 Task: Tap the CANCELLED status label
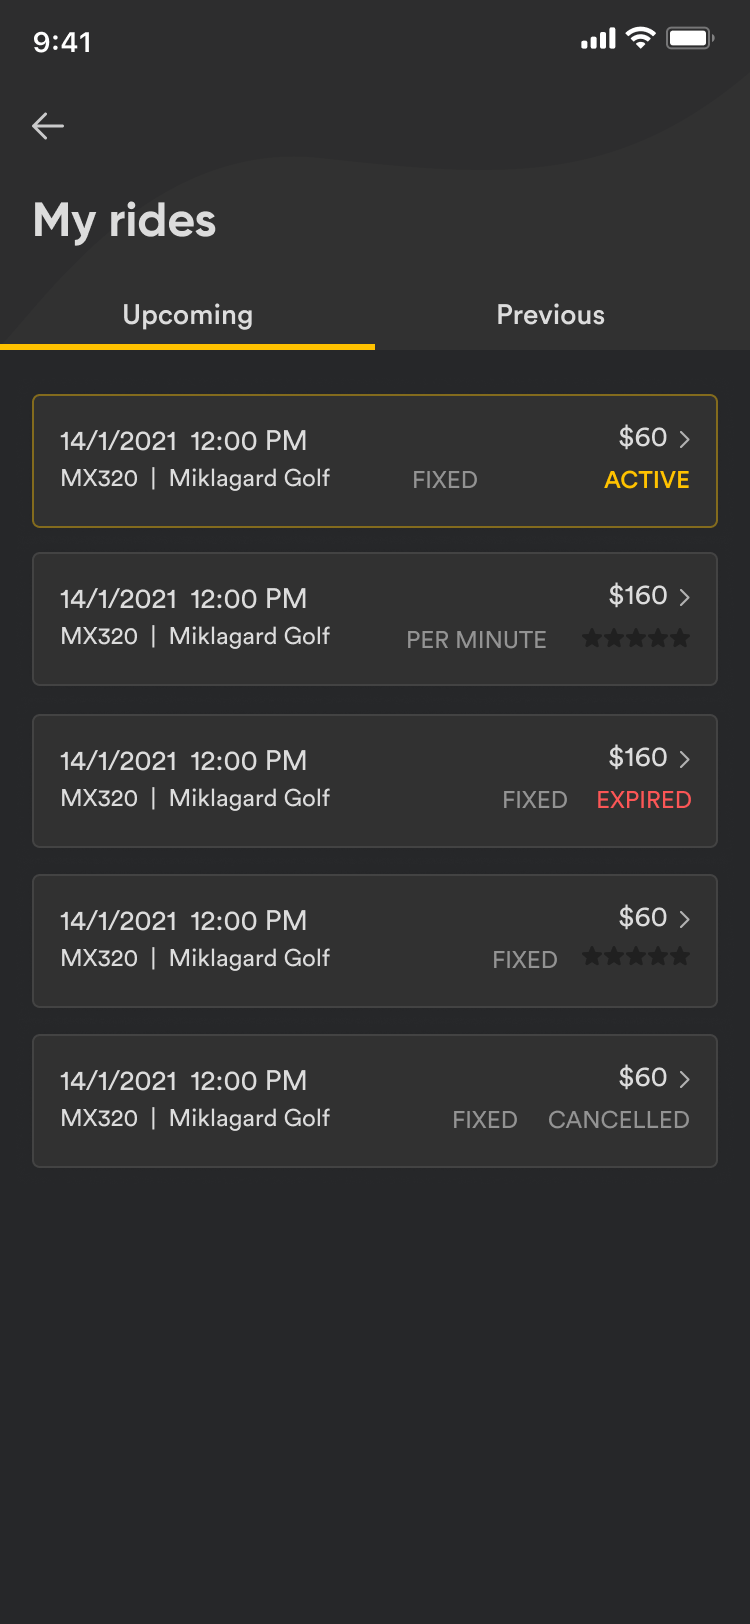pyautogui.click(x=619, y=1120)
